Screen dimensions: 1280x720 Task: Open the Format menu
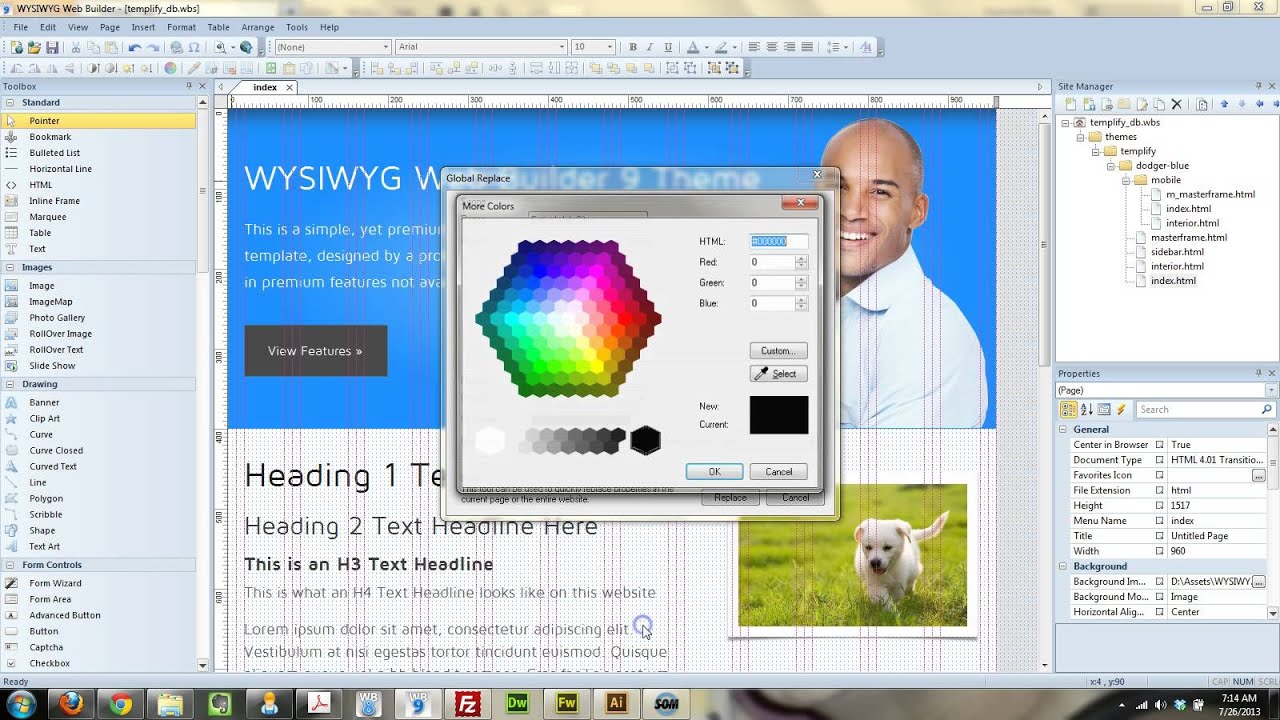tap(181, 28)
